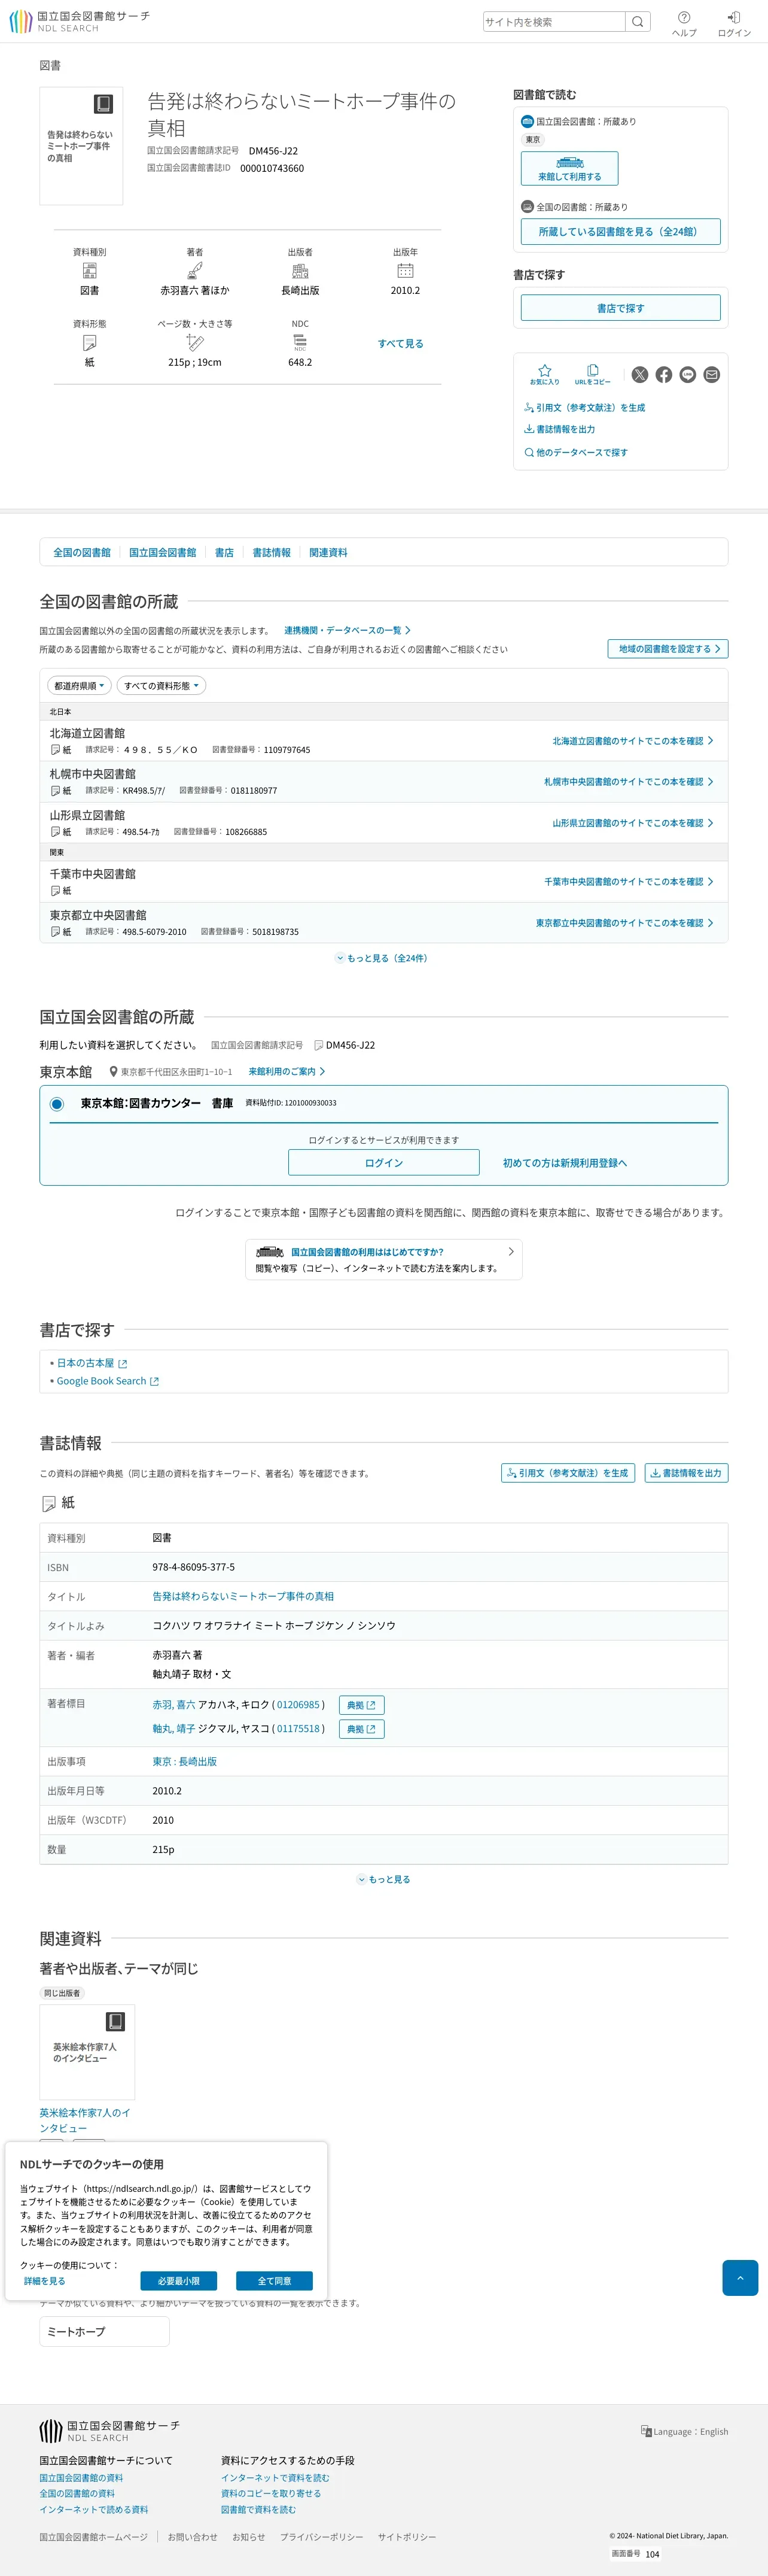The width and height of the screenshot is (768, 2576).
Task: Open 札幌市中央図書館のサイトでこの本を確認
Action: [629, 782]
